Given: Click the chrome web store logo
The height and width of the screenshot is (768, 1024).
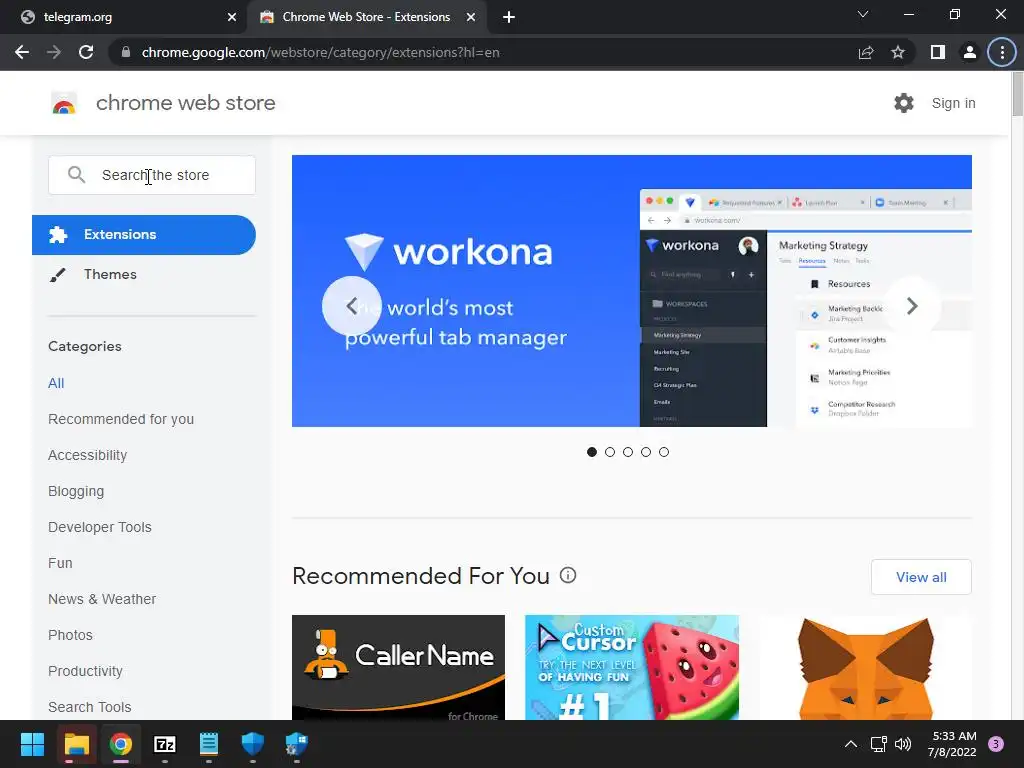Looking at the screenshot, I should 64,103.
